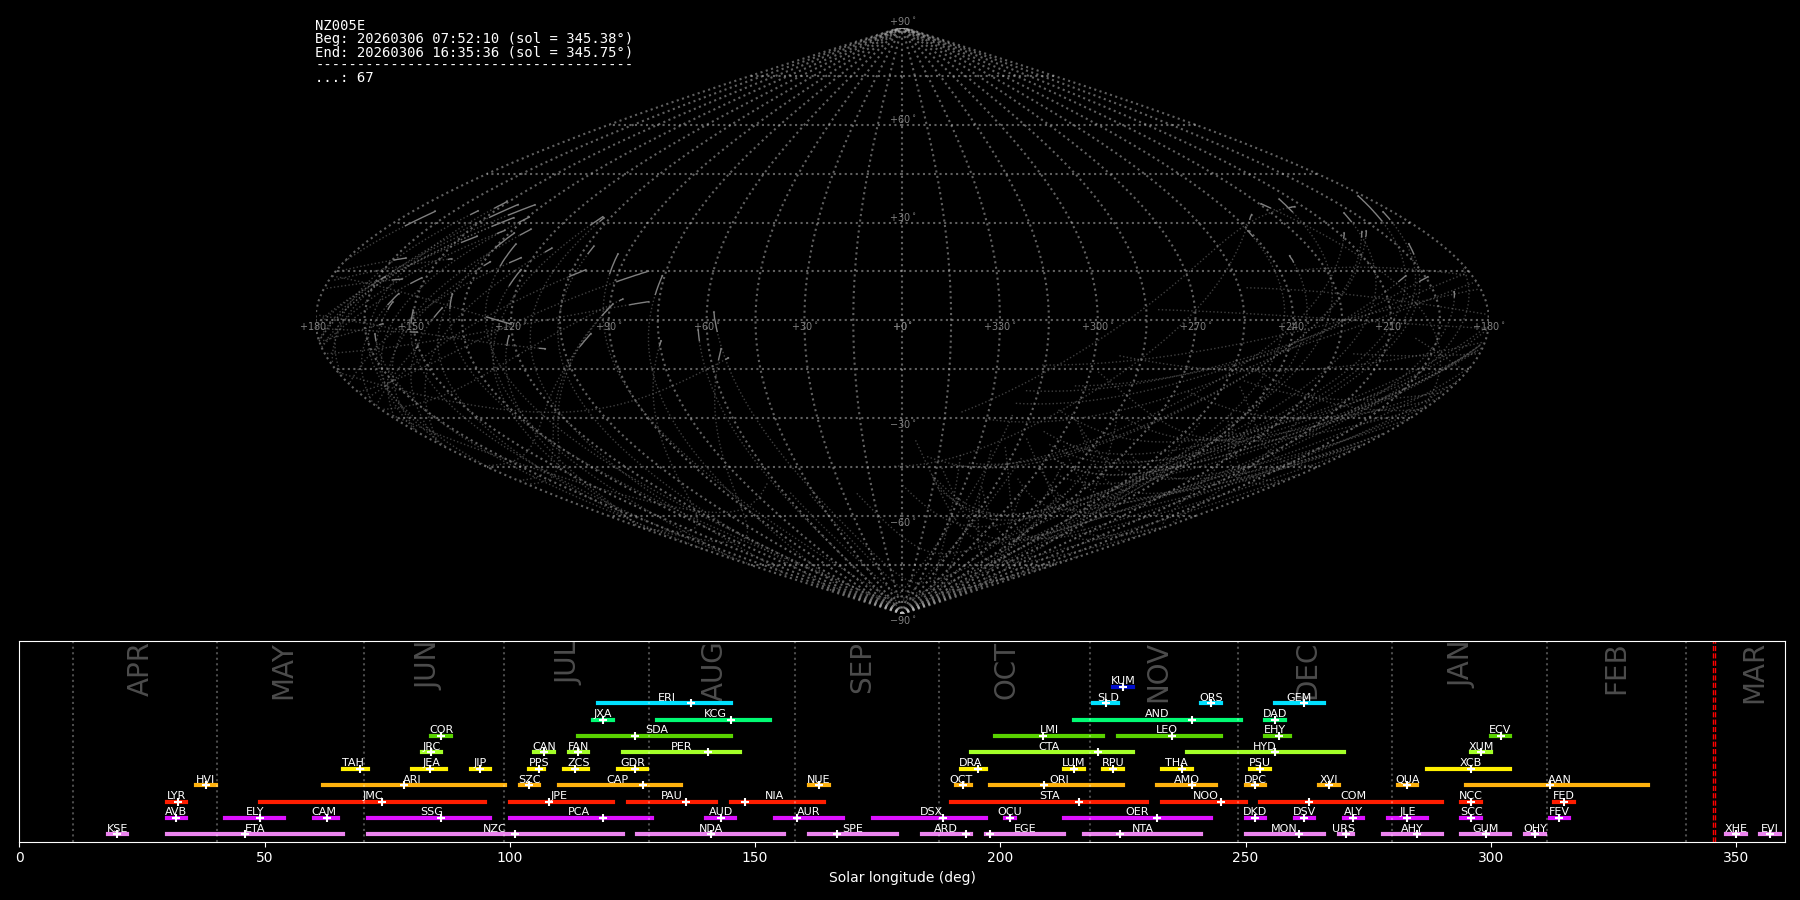Screen dimensions: 1800x900
Task: Click the NUE shower label
Action: 818,780
